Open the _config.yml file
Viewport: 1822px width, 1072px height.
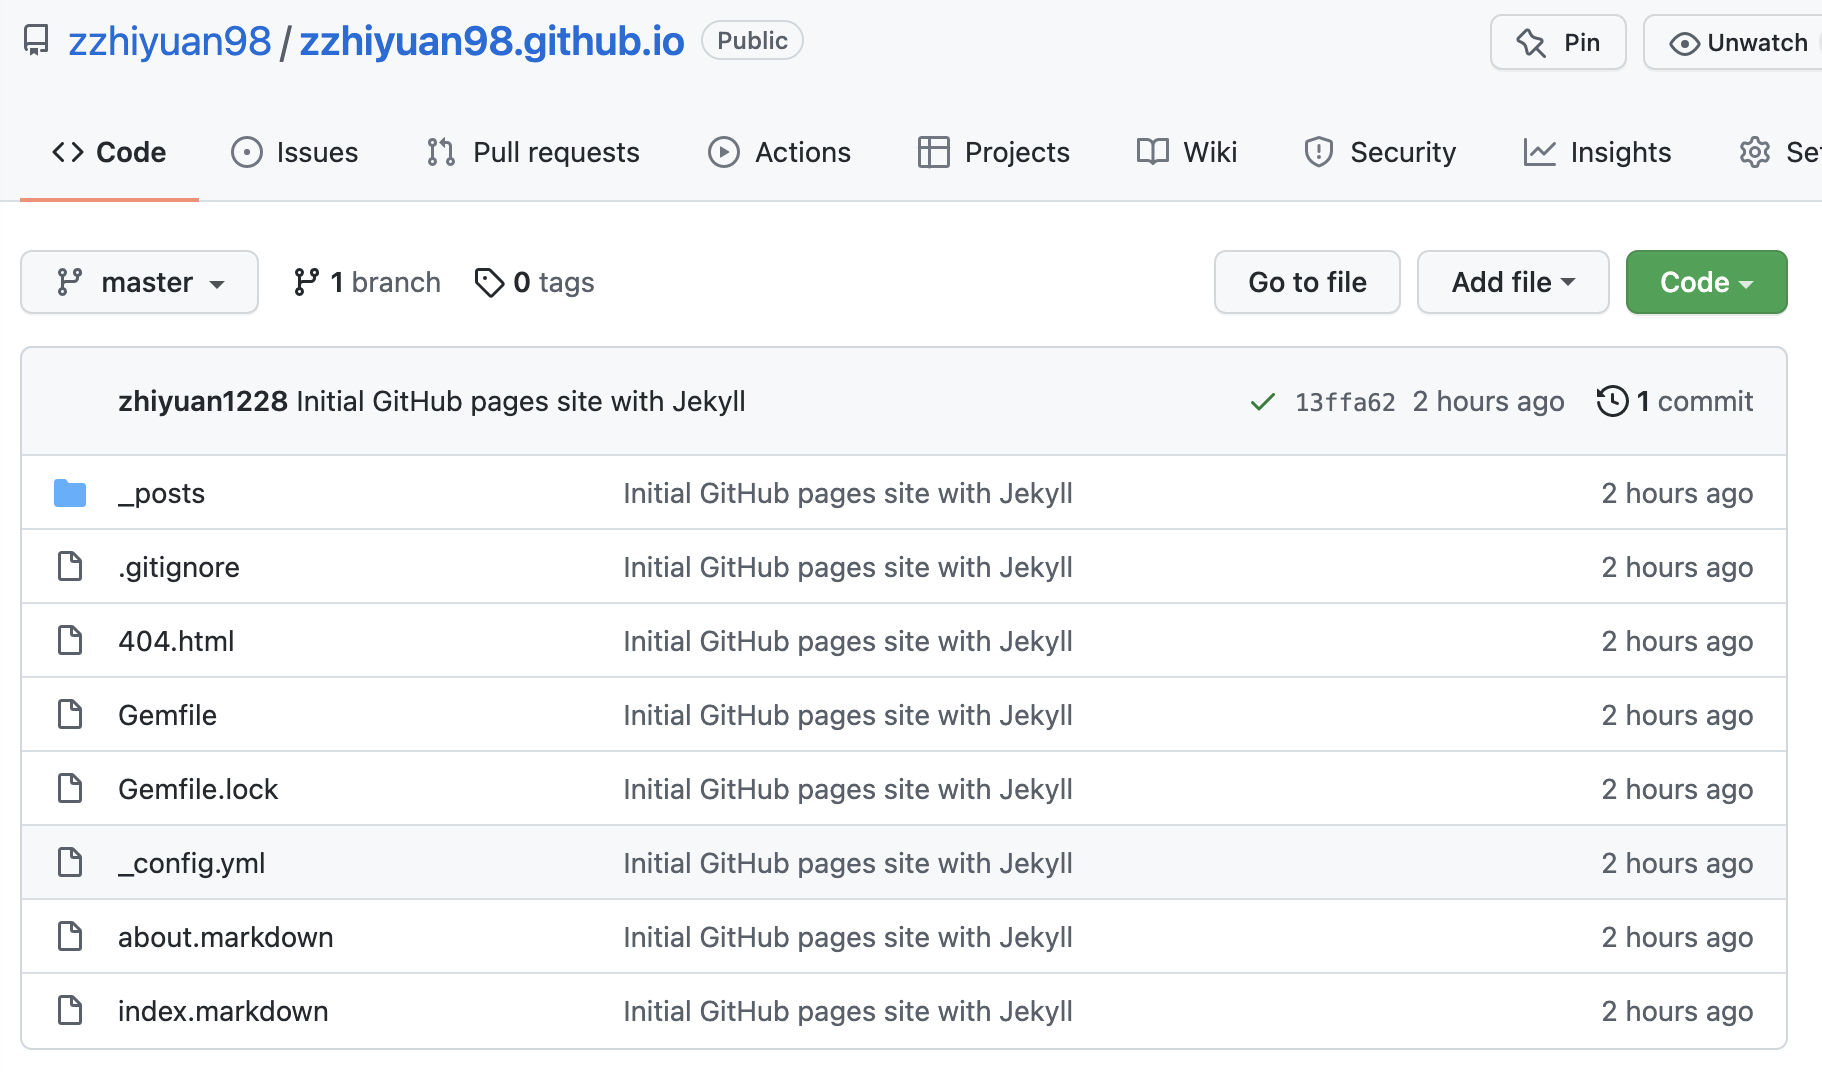[x=192, y=863]
